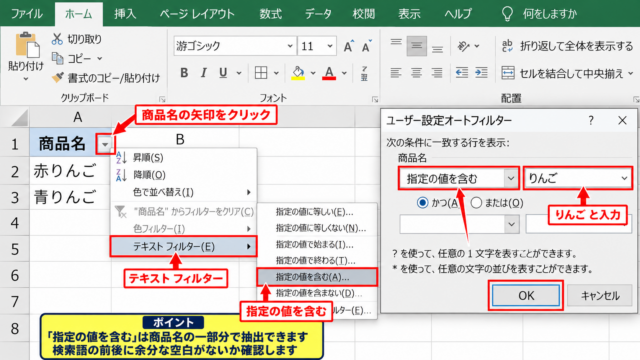Center text horizontally in the ribbon

(x=416, y=73)
